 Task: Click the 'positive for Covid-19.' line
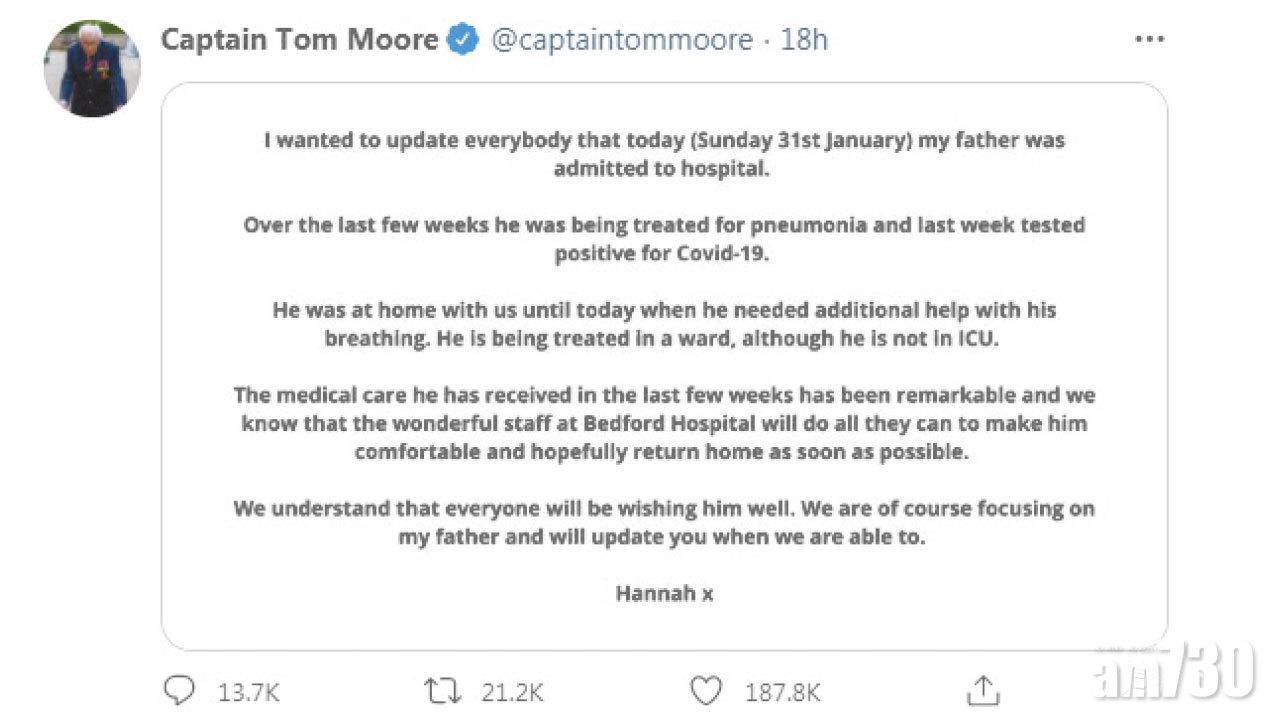pyautogui.click(x=663, y=254)
